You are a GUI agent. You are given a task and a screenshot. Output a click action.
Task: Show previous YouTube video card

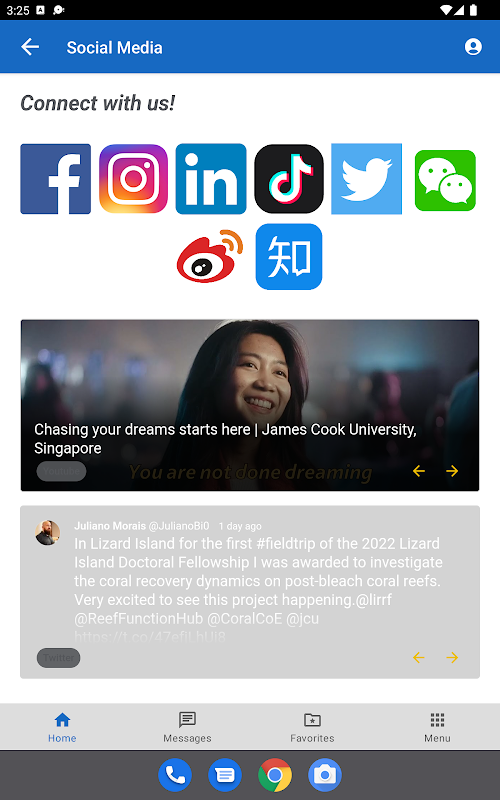coord(419,471)
